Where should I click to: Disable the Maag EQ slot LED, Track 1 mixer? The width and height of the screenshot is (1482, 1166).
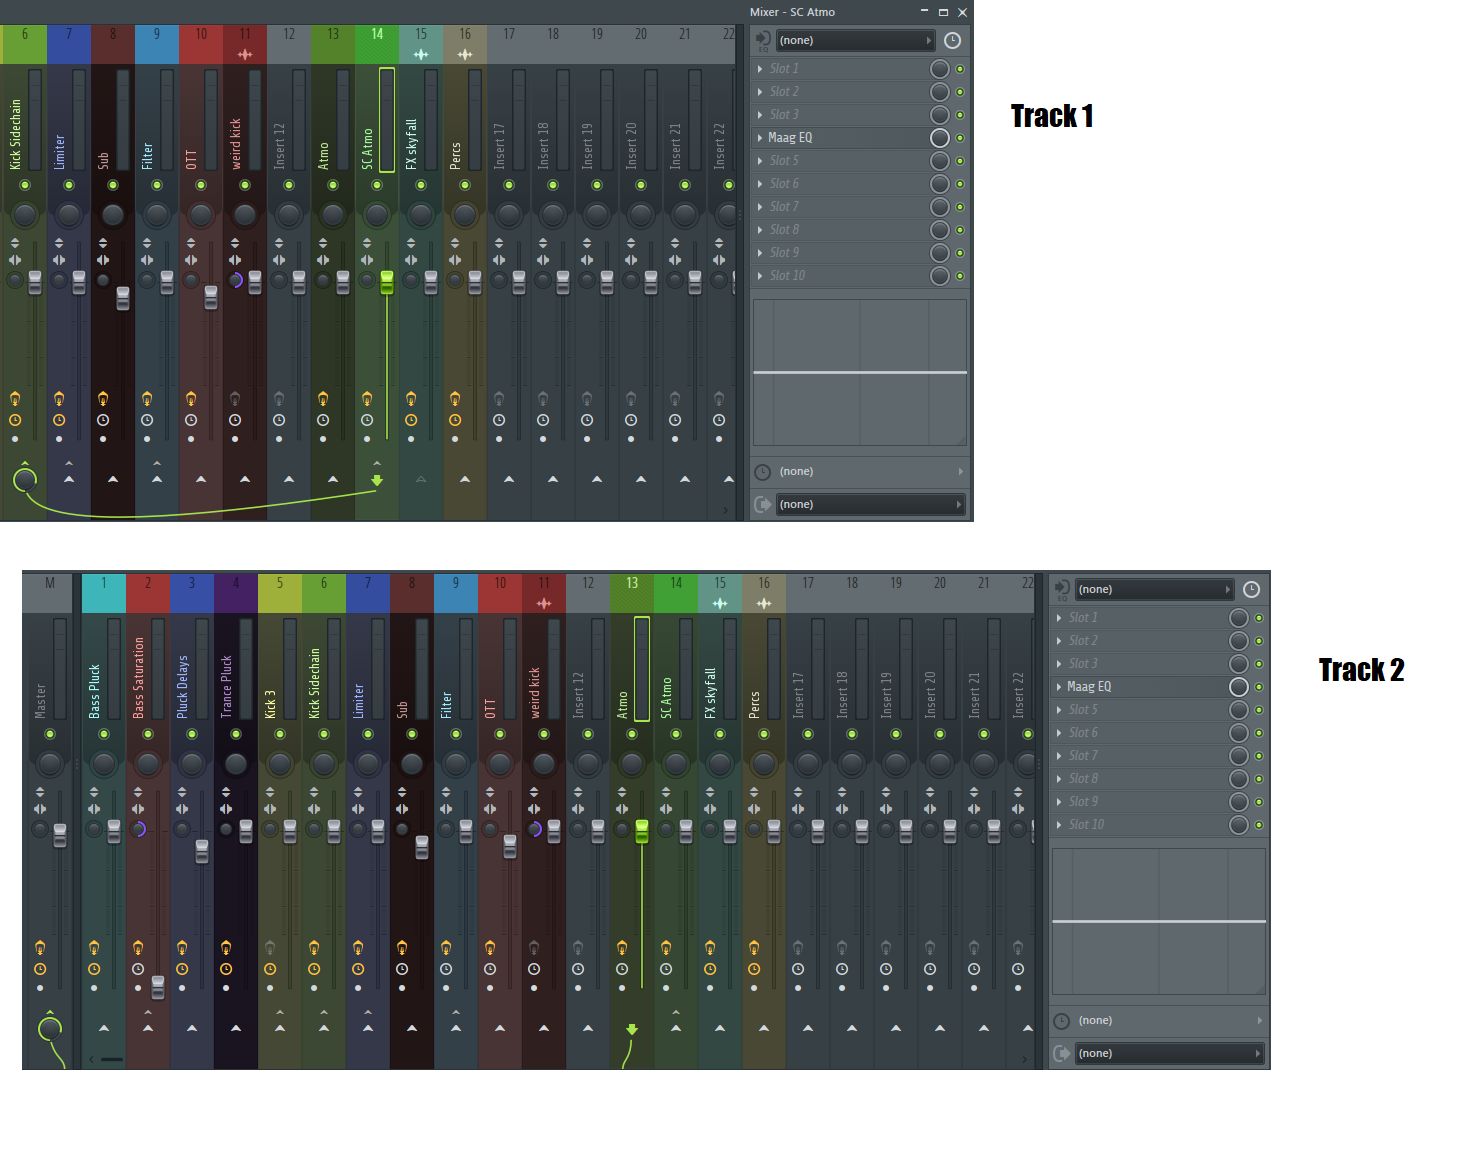960,138
